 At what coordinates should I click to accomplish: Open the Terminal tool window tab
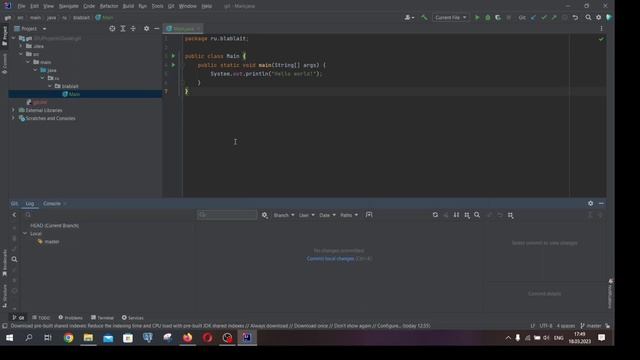tap(102, 318)
